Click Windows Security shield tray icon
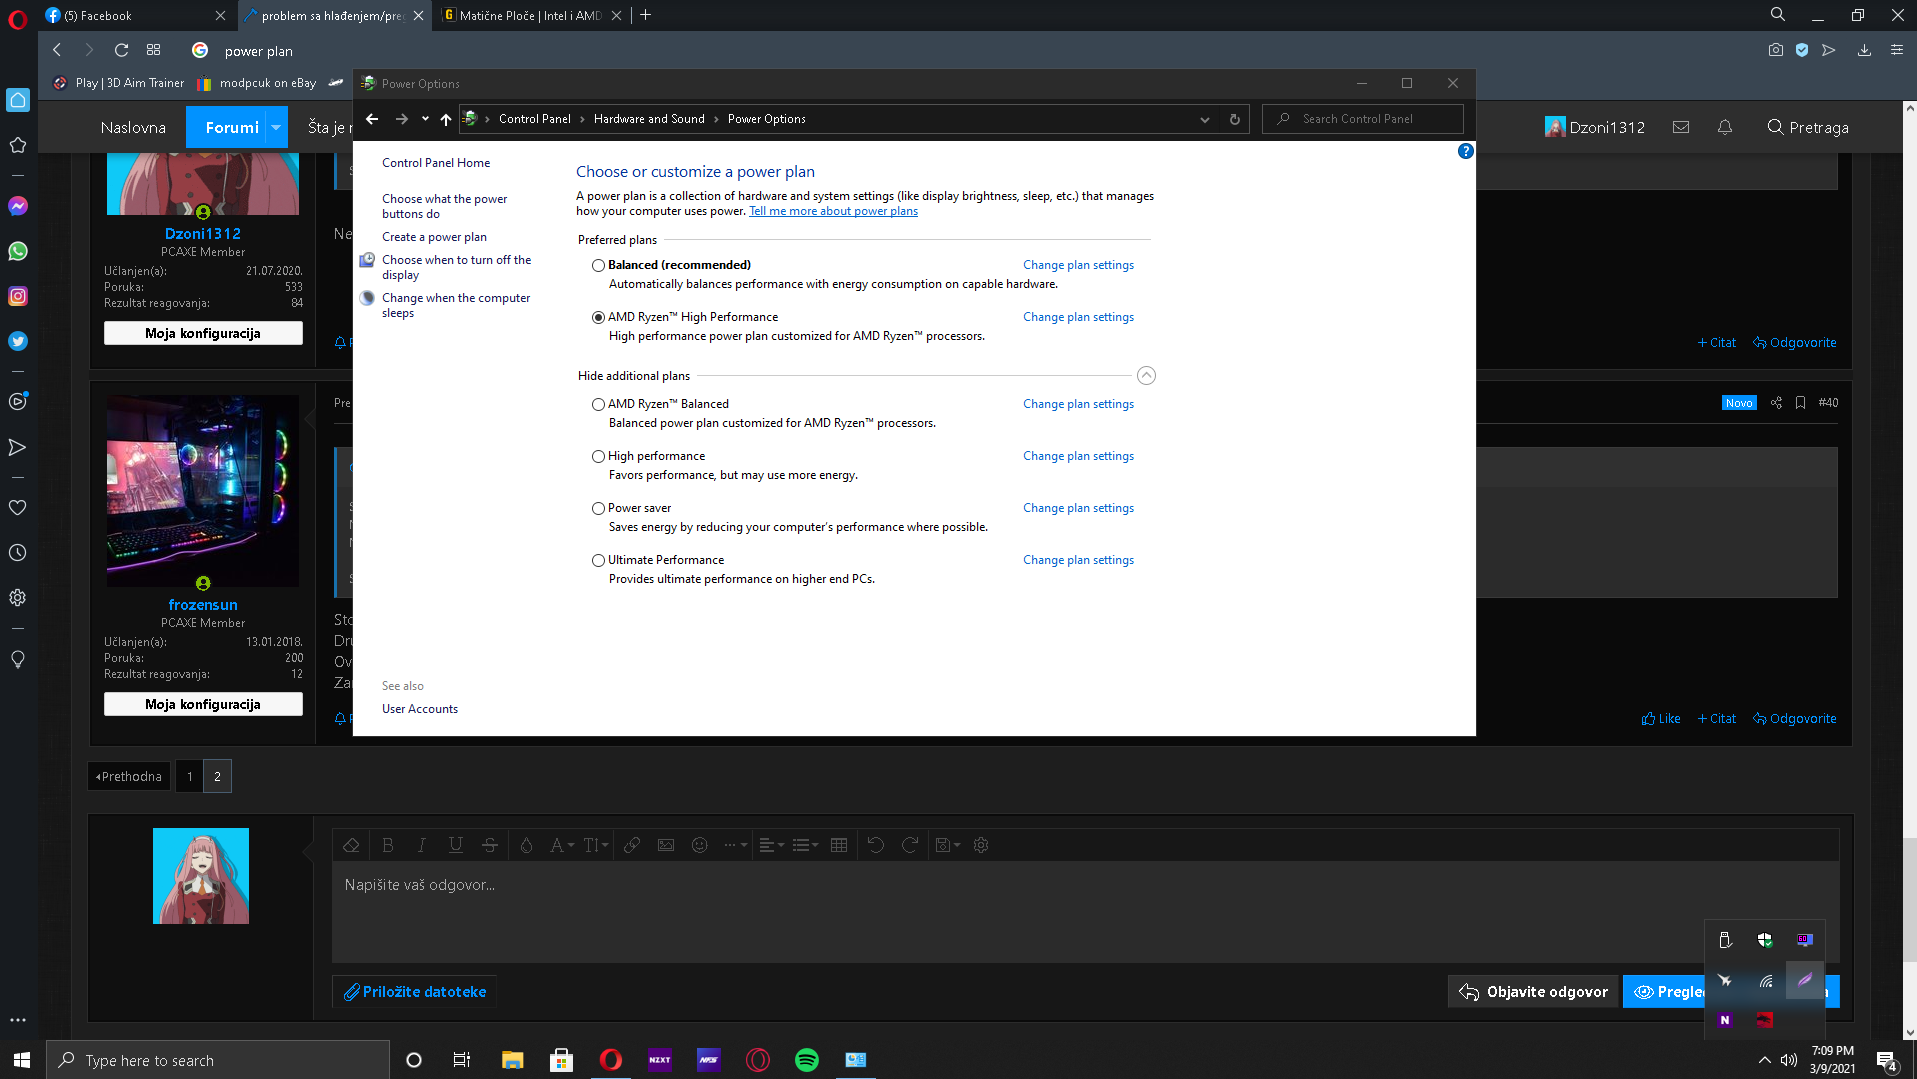 coord(1765,940)
